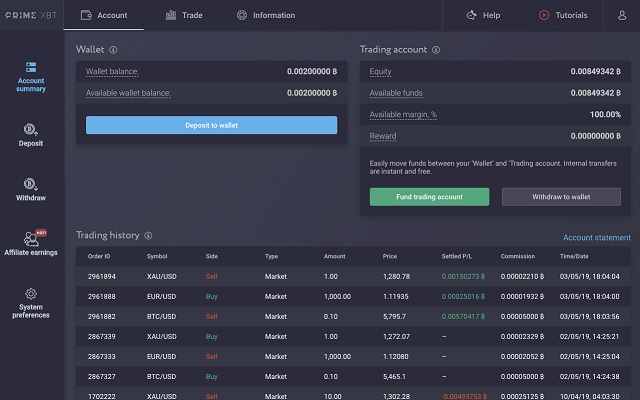640x400 pixels.
Task: Open the Account statement link
Action: pyautogui.click(x=596, y=238)
